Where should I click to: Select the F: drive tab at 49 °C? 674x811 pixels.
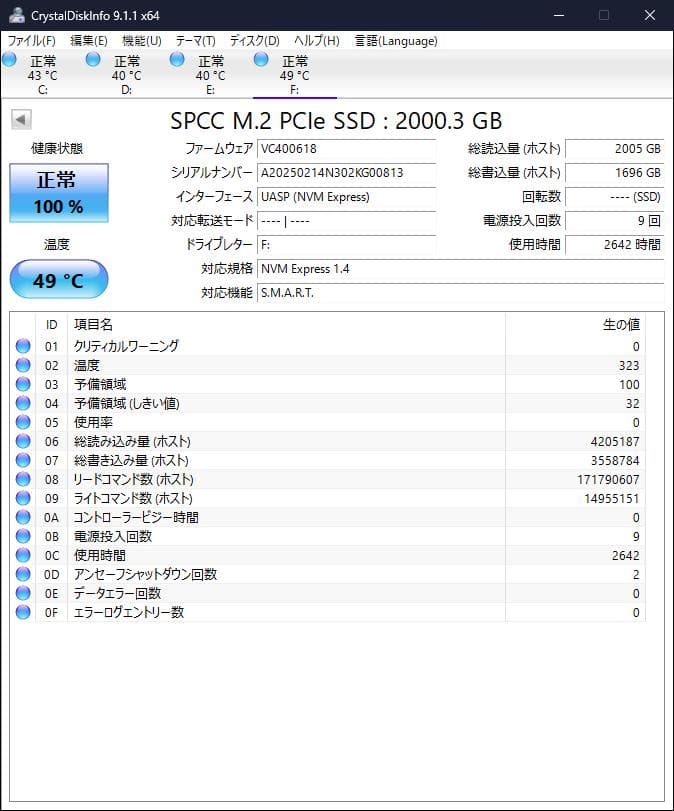point(295,75)
